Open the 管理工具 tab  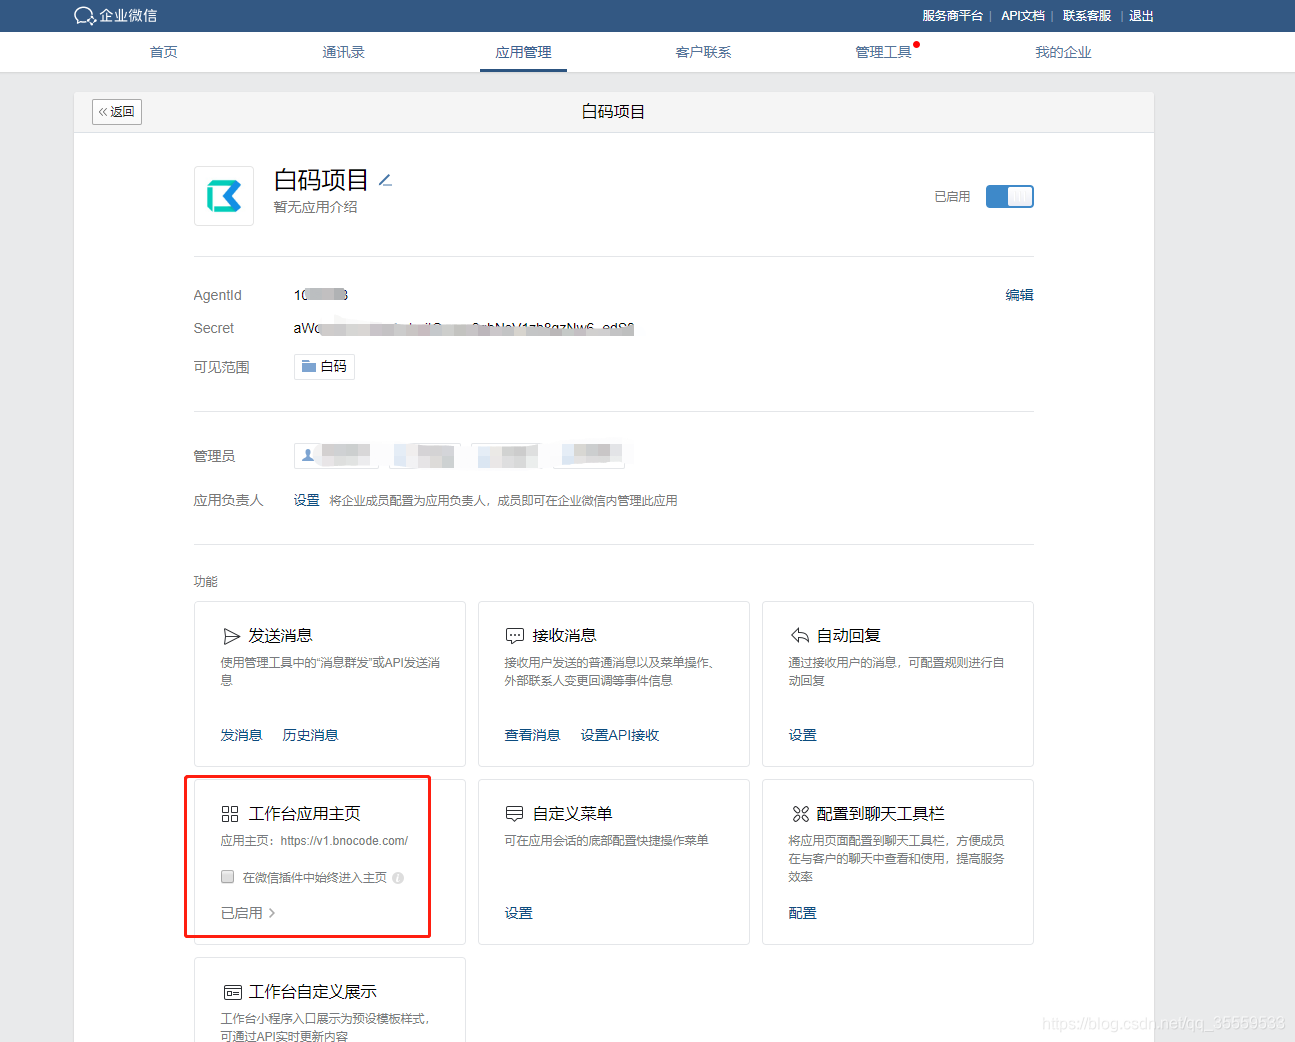click(x=884, y=52)
